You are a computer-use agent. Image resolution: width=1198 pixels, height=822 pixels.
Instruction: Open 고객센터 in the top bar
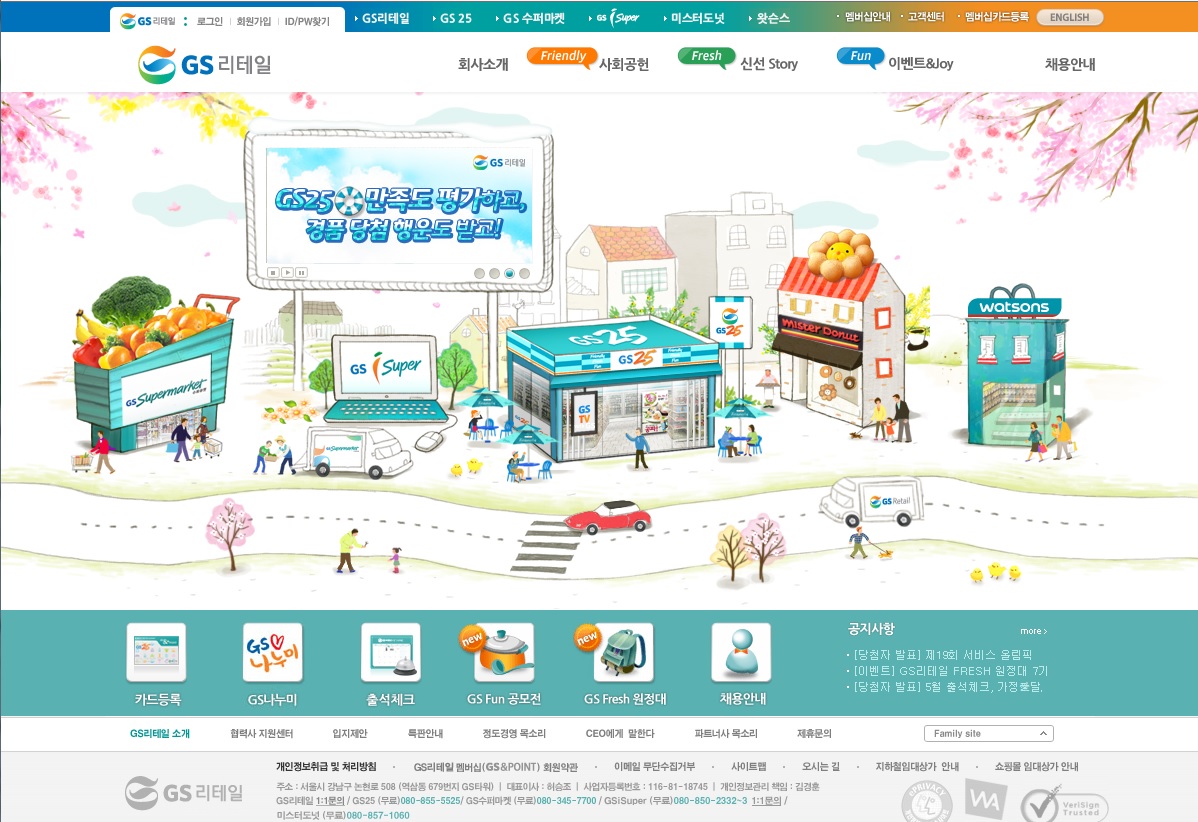(x=926, y=17)
